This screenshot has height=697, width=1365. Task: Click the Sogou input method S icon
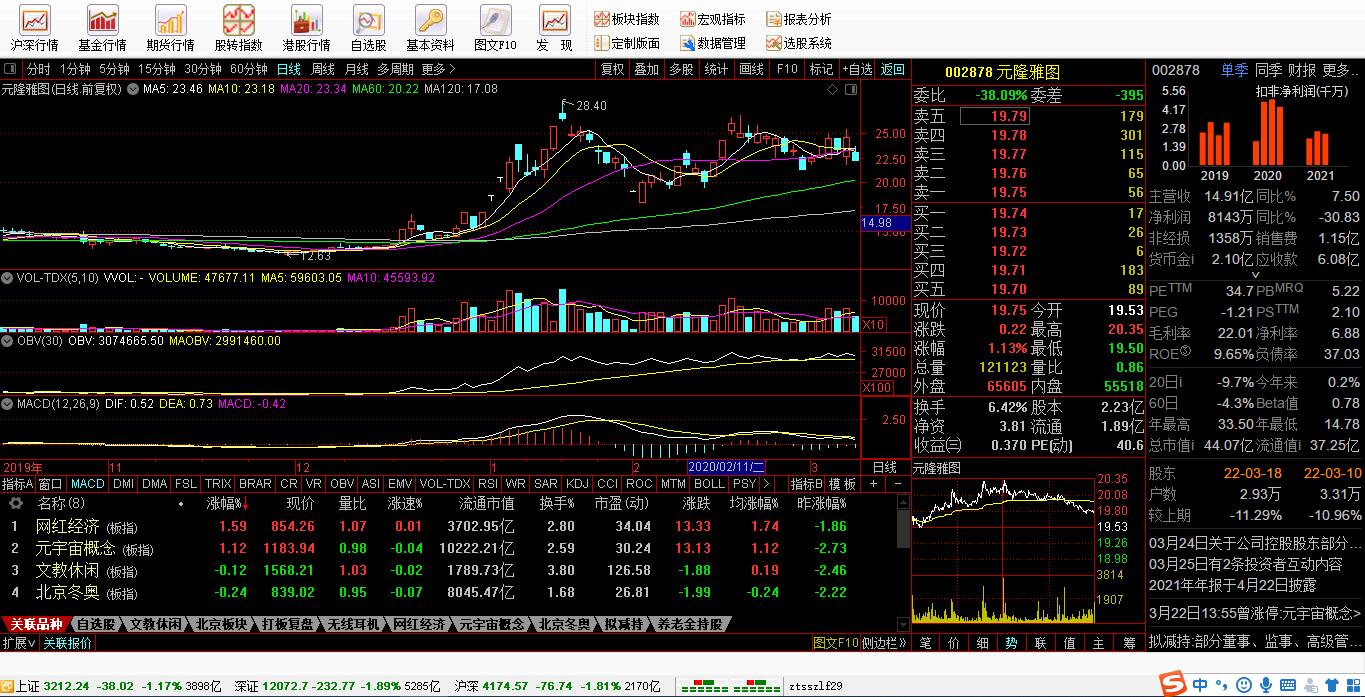click(1170, 685)
